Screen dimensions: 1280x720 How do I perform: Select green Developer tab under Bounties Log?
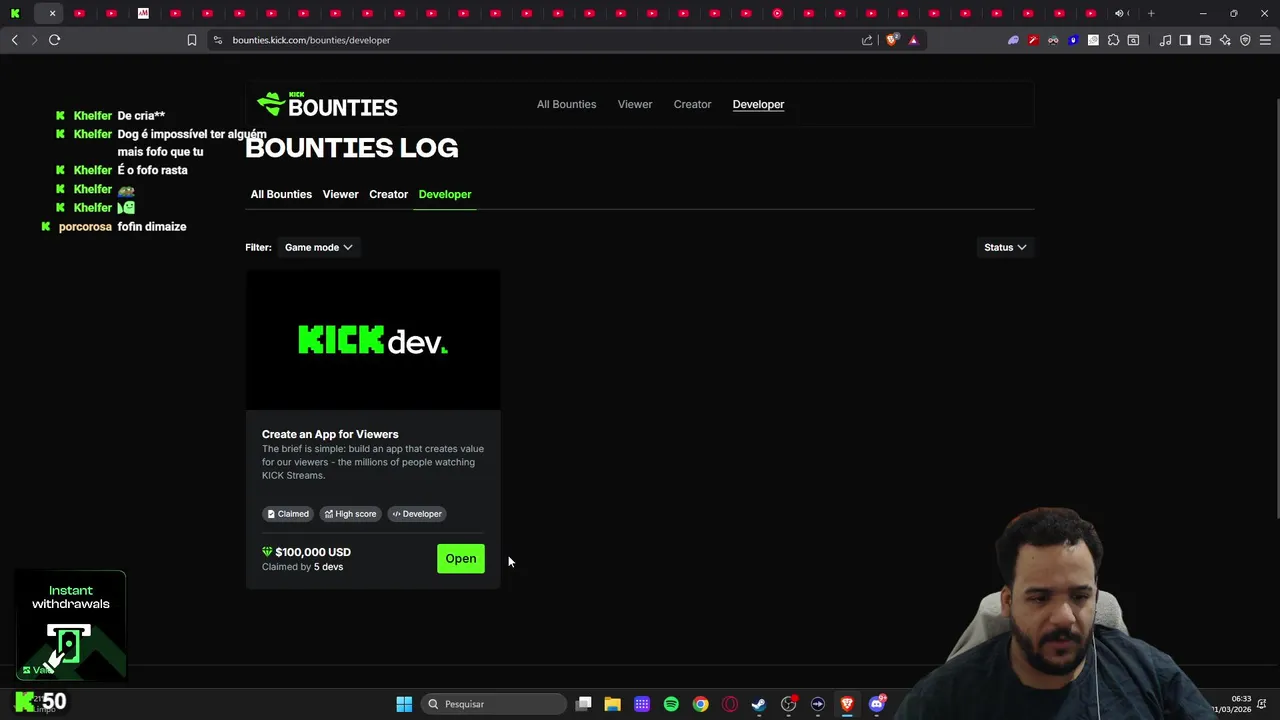(445, 194)
